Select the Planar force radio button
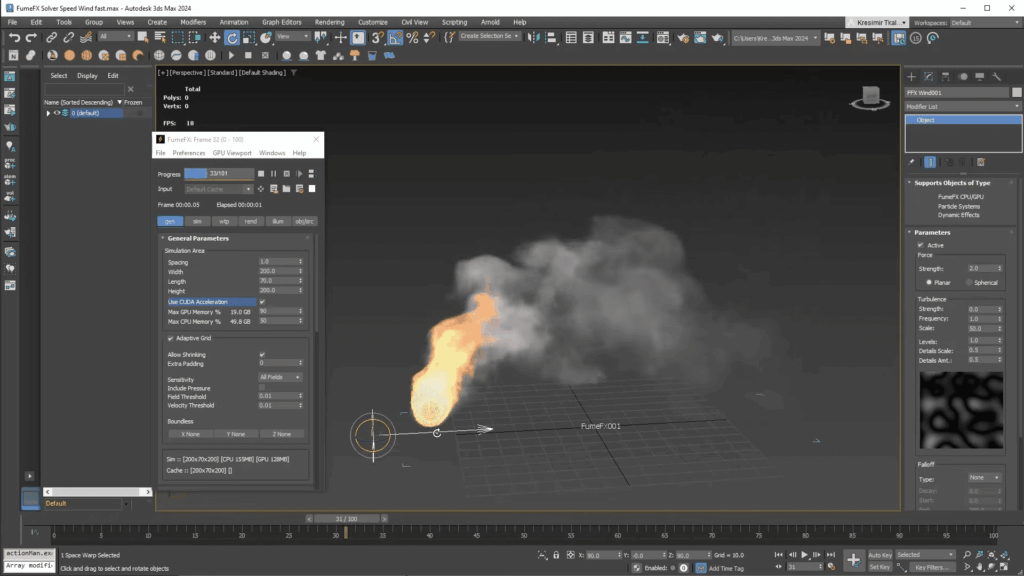 point(929,283)
